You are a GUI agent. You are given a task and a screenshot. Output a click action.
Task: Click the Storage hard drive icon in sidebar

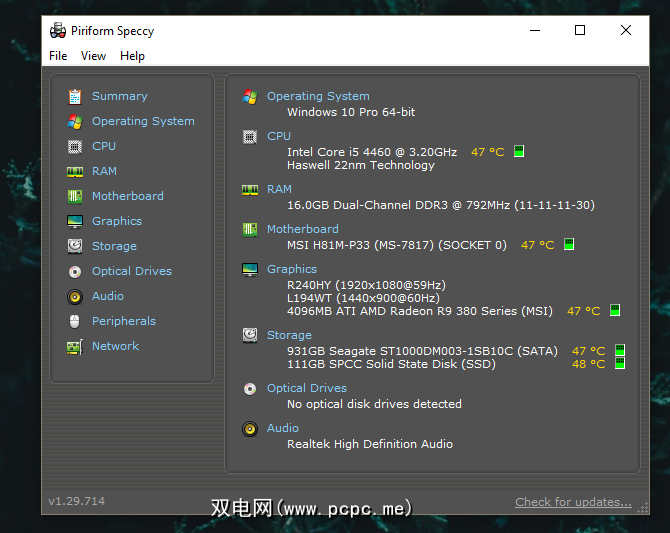[75, 246]
